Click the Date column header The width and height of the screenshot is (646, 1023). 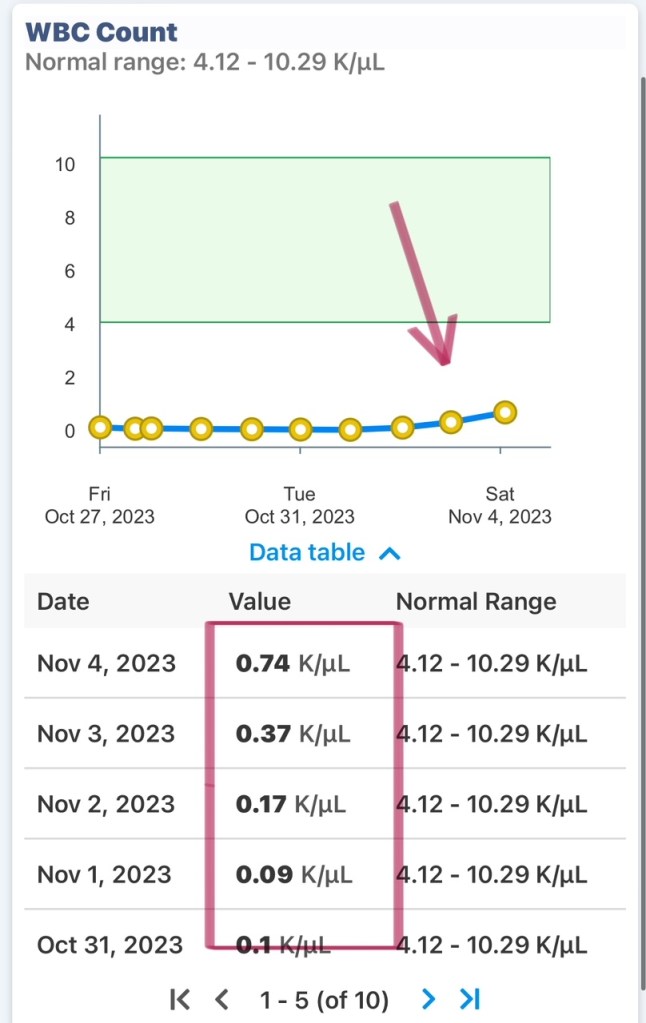point(63,601)
